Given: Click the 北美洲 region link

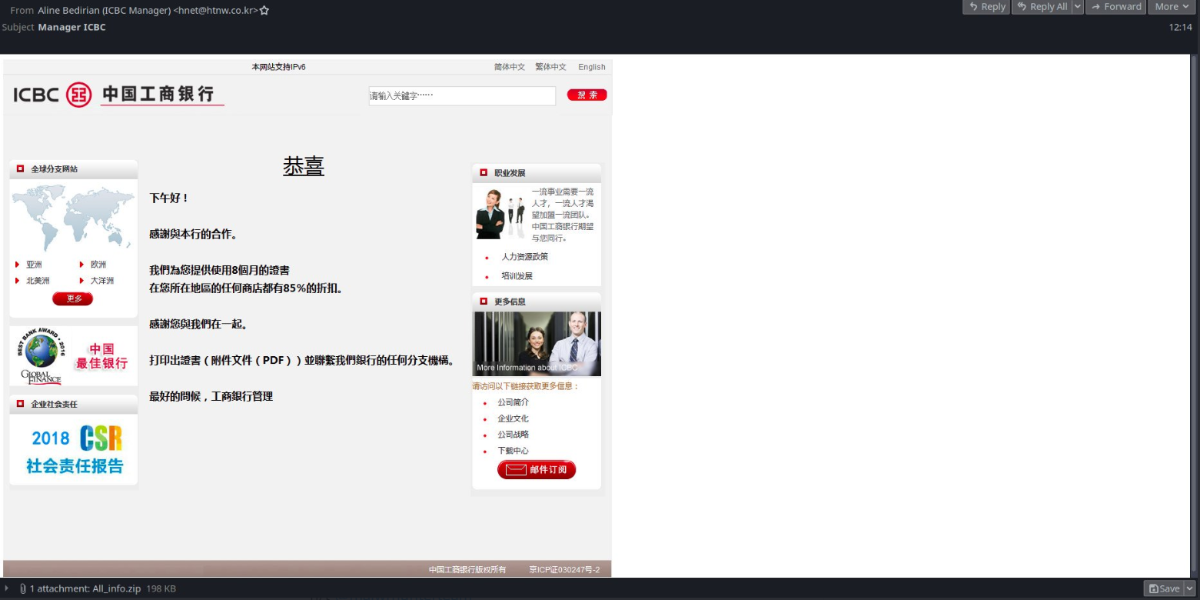Looking at the screenshot, I should [x=38, y=281].
